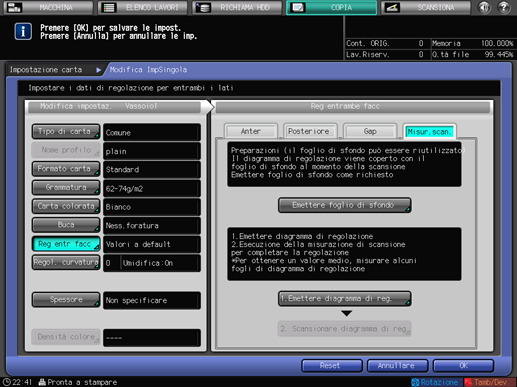
Task: Click the plain profile name value
Action: [x=152, y=151]
